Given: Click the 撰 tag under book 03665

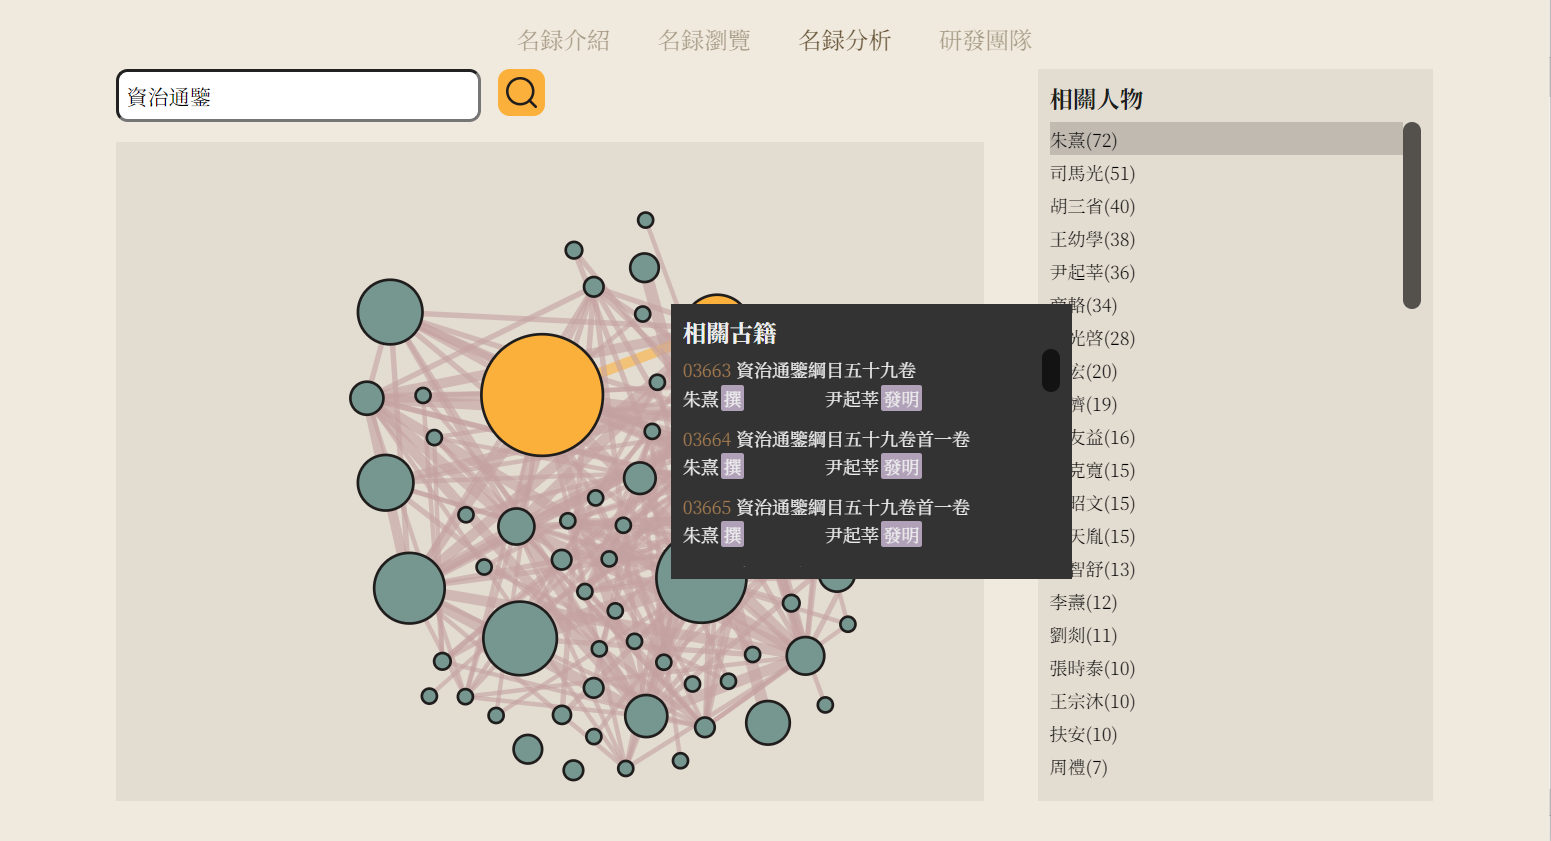Looking at the screenshot, I should pyautogui.click(x=732, y=535).
